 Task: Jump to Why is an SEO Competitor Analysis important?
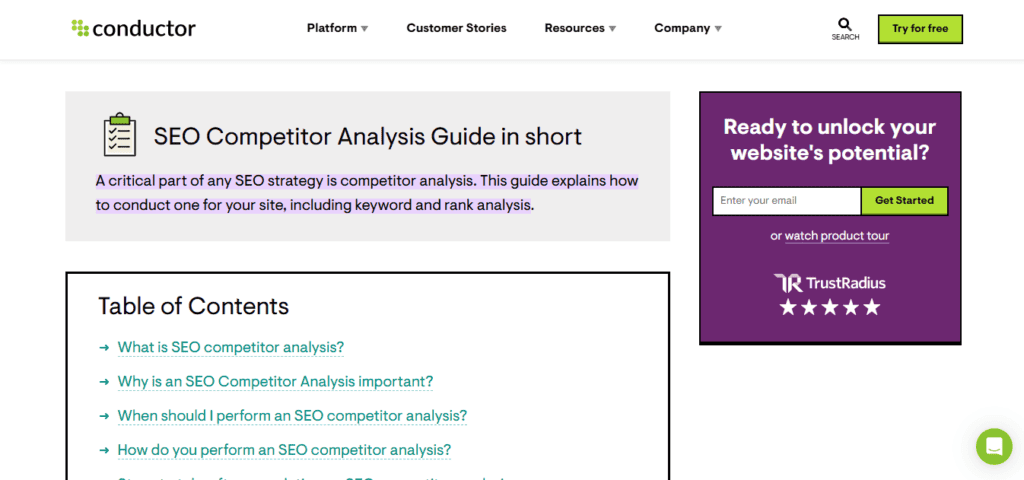[275, 381]
